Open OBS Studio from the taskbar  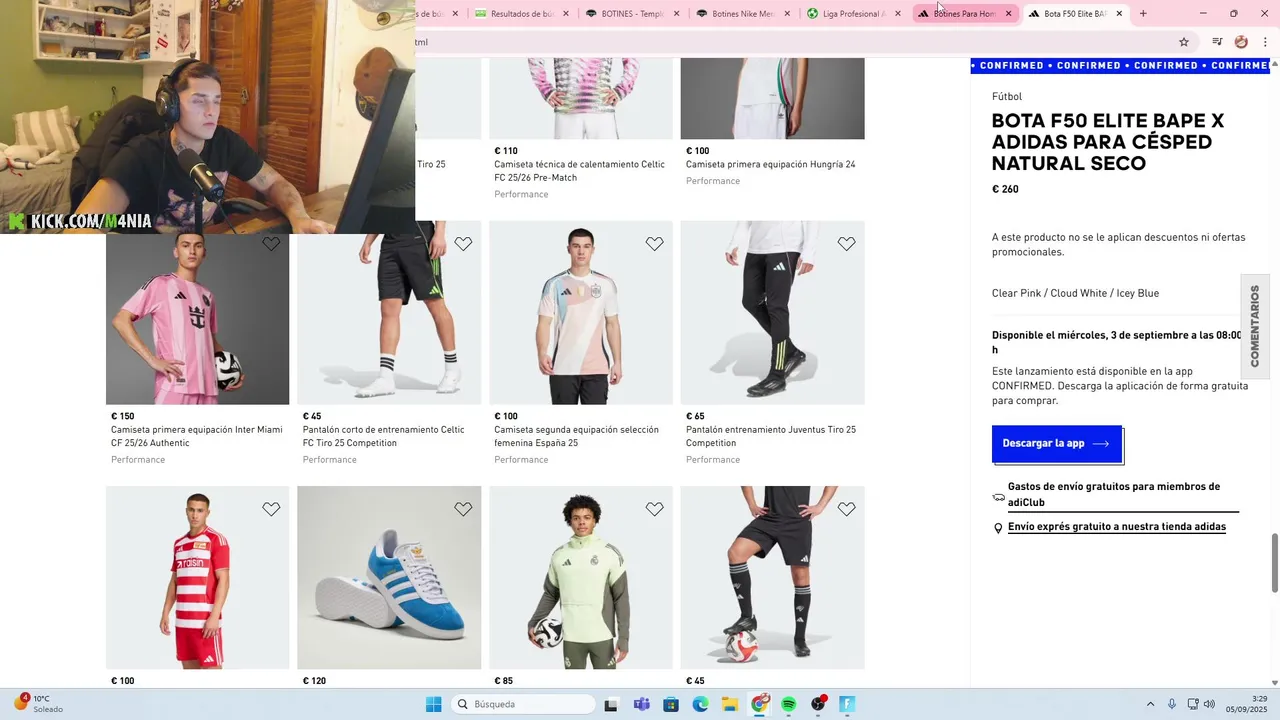[x=819, y=704]
